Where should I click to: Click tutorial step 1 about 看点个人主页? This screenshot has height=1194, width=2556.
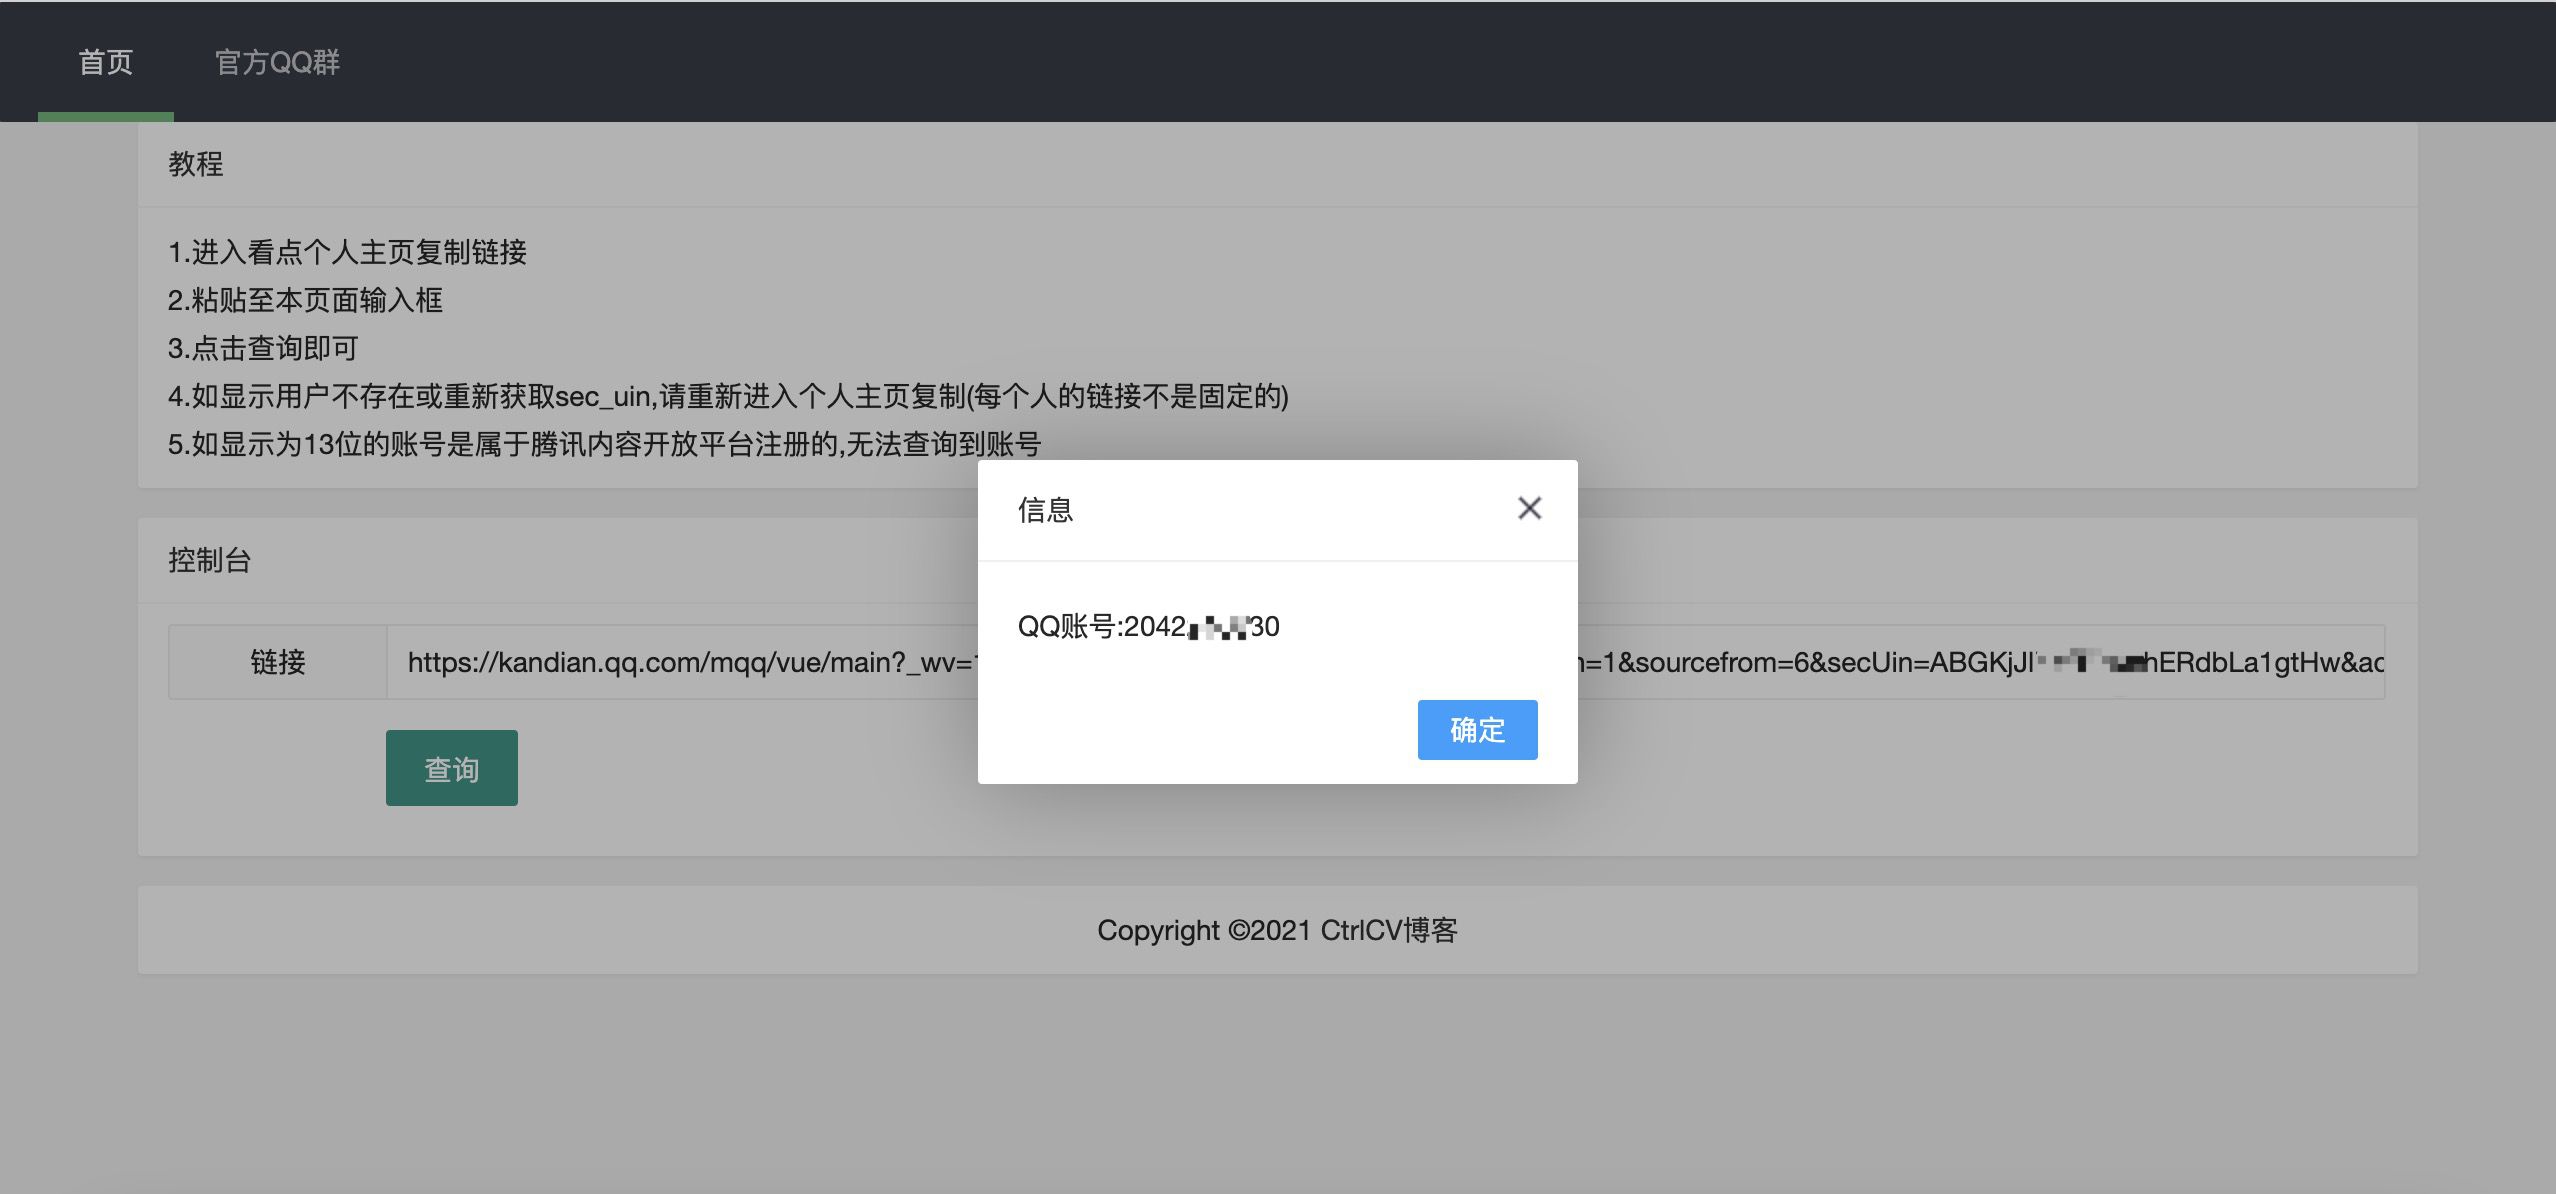point(347,252)
